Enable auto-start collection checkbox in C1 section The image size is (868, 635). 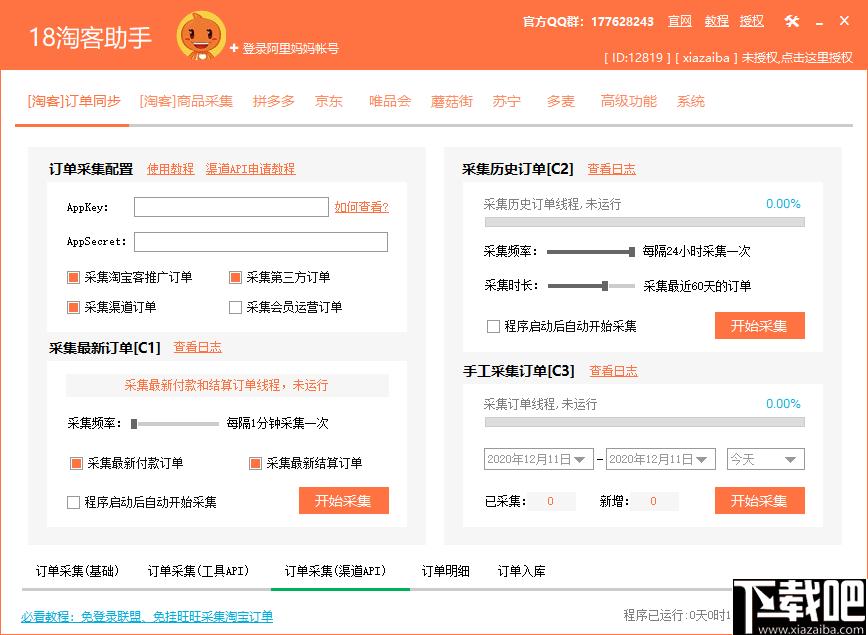[x=73, y=503]
